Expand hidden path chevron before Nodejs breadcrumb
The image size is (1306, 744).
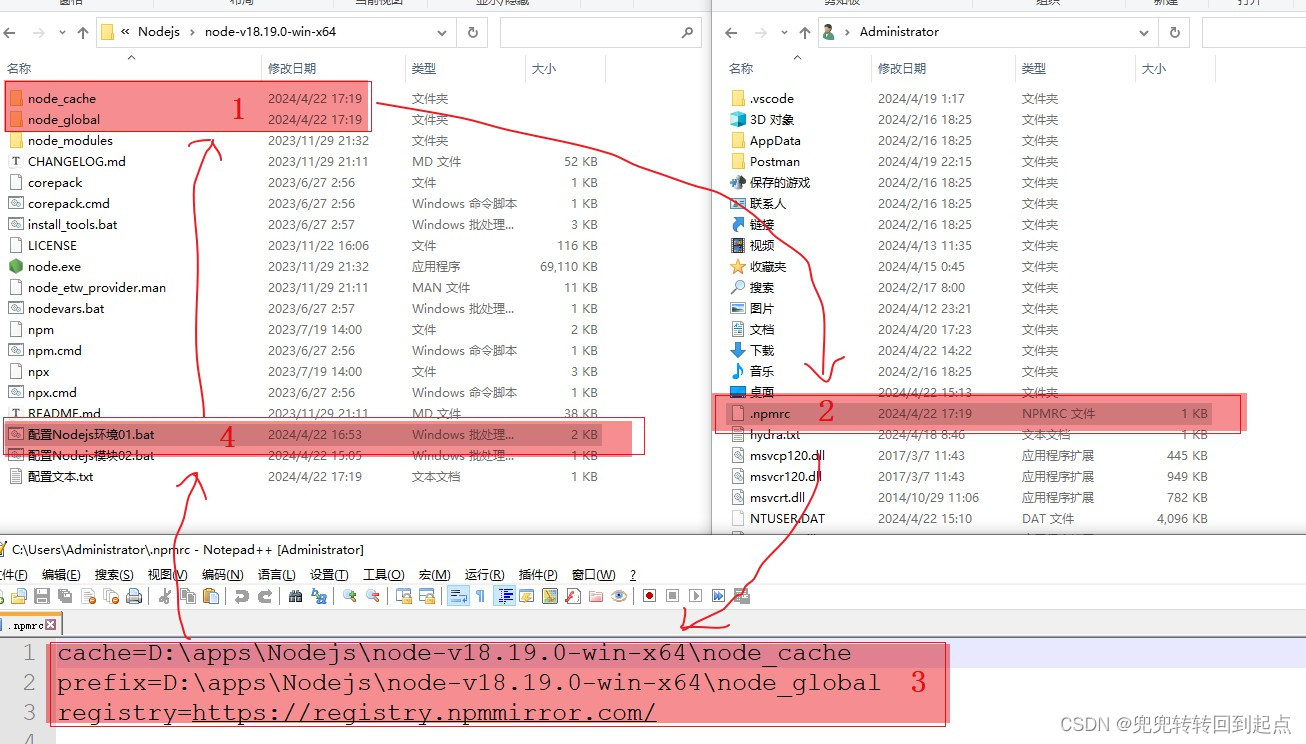pyautogui.click(x=125, y=32)
